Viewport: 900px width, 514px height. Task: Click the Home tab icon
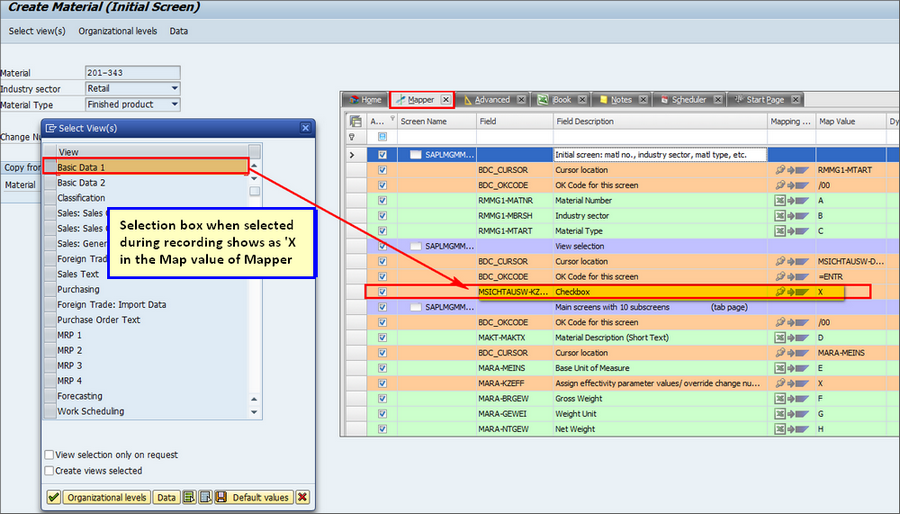point(354,100)
